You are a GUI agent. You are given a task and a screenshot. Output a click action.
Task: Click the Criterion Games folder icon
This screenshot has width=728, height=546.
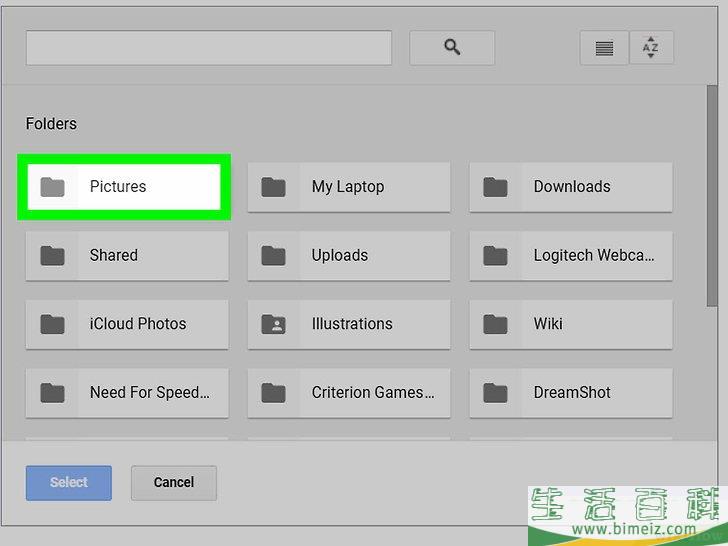click(274, 393)
